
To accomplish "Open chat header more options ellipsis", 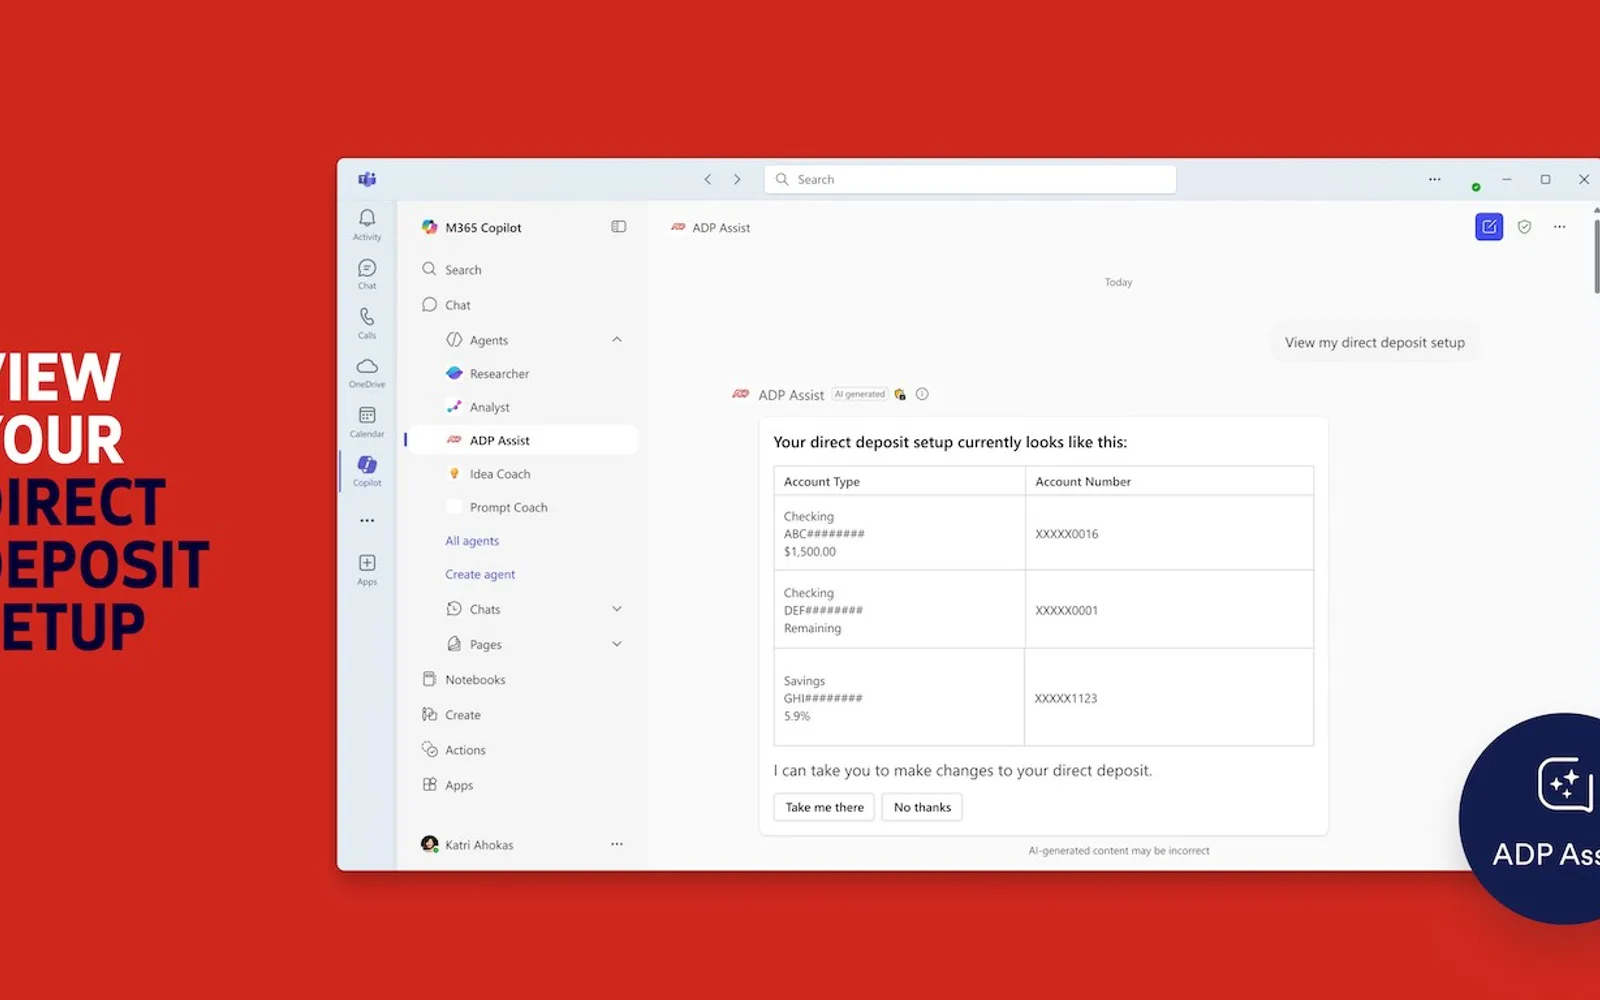I will pyautogui.click(x=1559, y=227).
